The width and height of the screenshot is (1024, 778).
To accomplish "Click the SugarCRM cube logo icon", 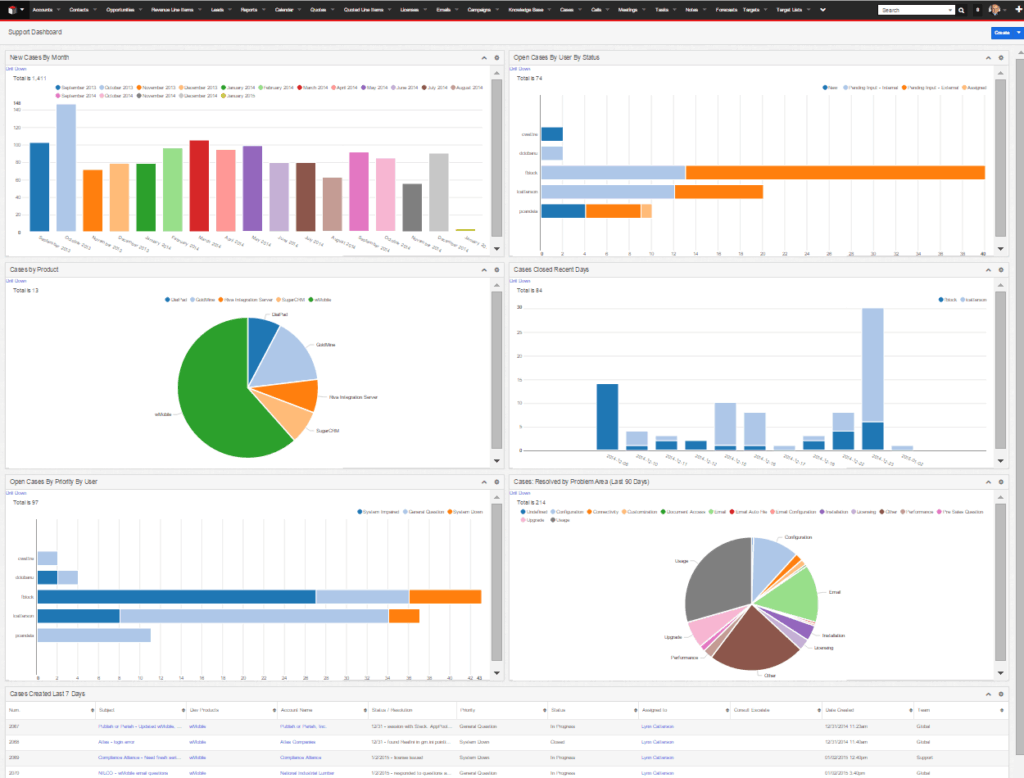I will coord(9,9).
